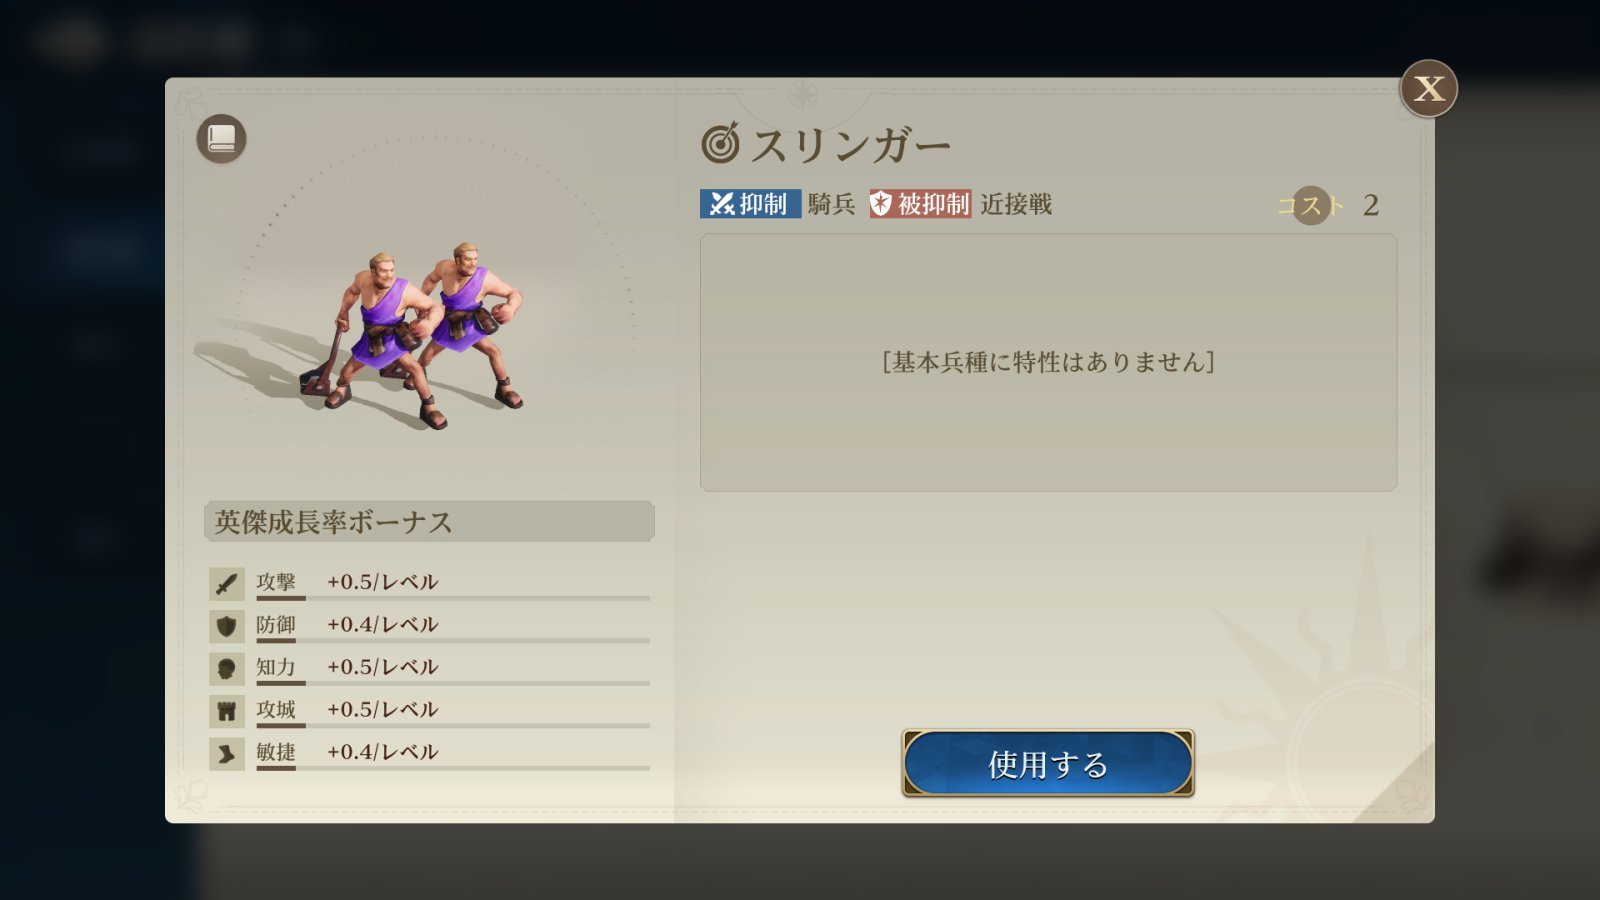Click the 使用する button
This screenshot has height=900, width=1600.
[x=1048, y=764]
